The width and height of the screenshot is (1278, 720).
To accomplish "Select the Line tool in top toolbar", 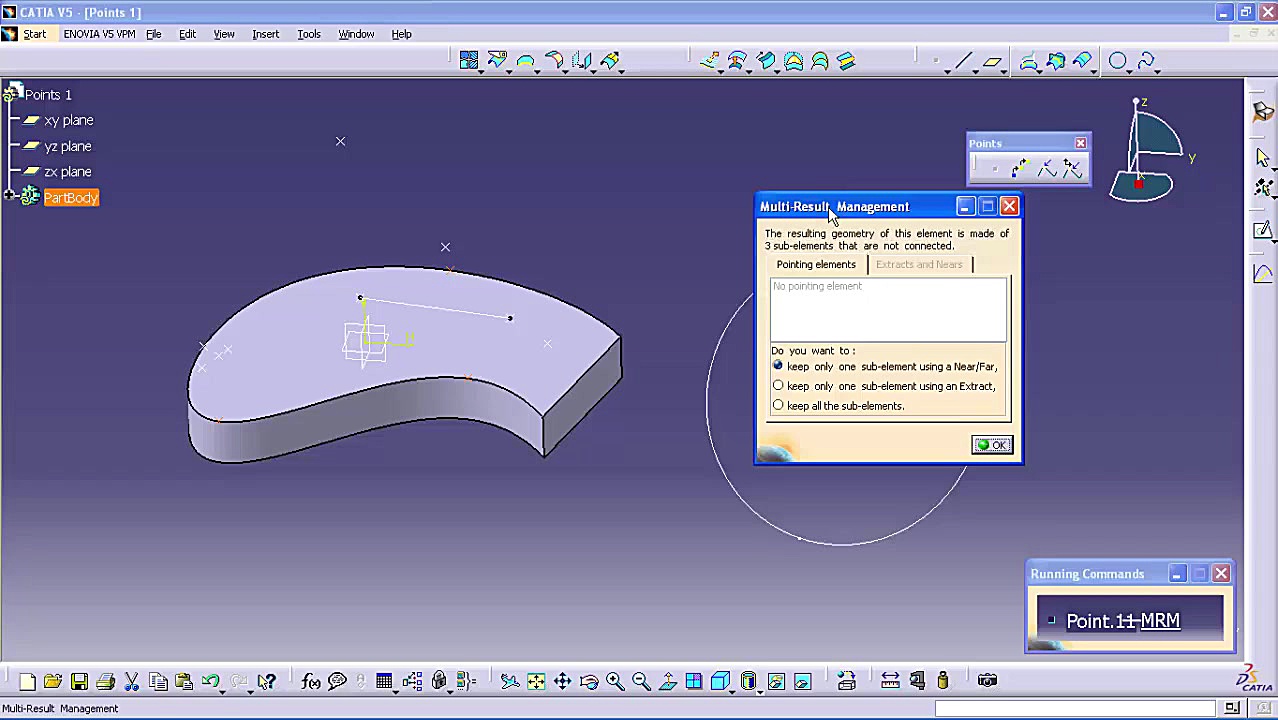I will tap(963, 62).
